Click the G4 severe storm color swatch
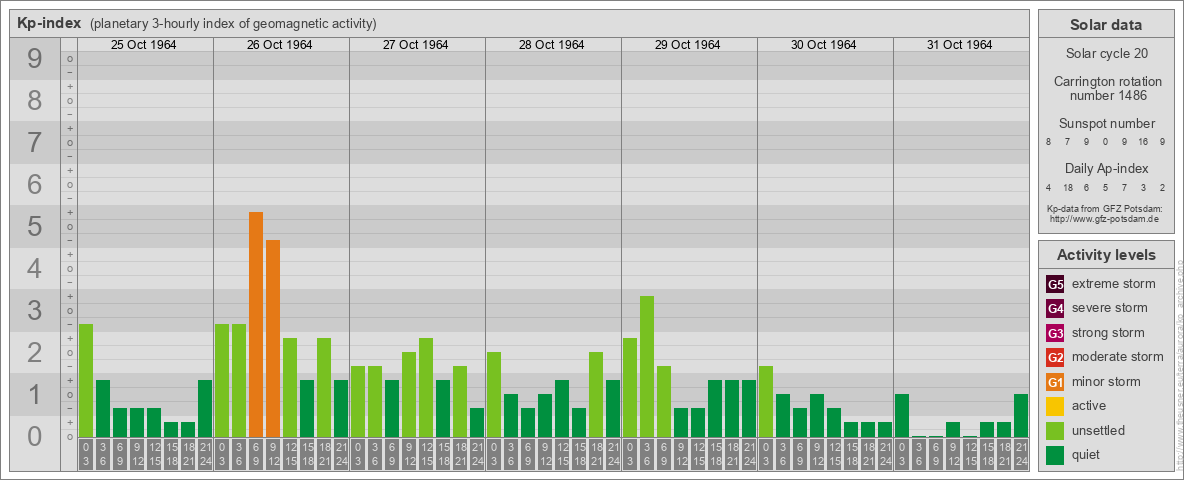Viewport: 1184px width, 480px height. (x=1055, y=308)
